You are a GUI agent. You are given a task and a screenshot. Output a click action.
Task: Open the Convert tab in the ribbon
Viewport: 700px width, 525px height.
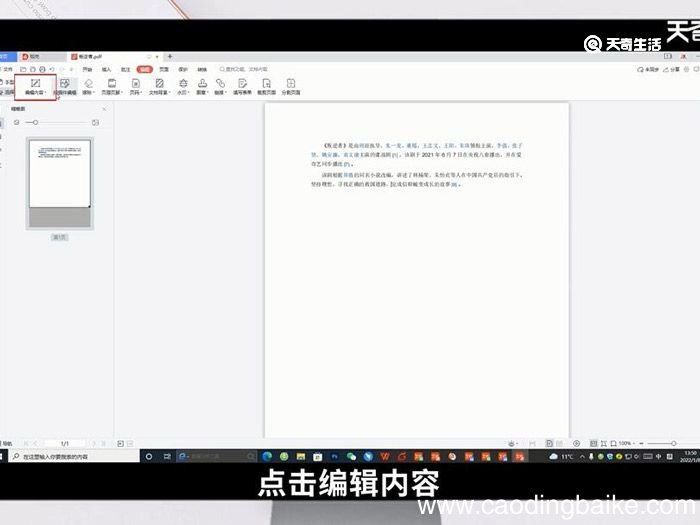click(202, 69)
